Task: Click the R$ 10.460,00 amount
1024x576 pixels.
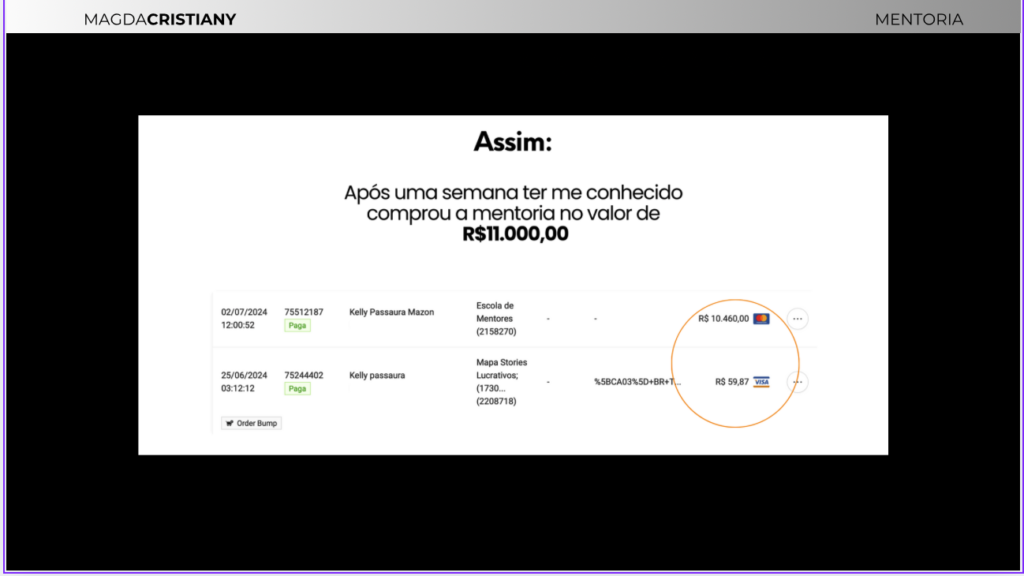Action: click(723, 319)
